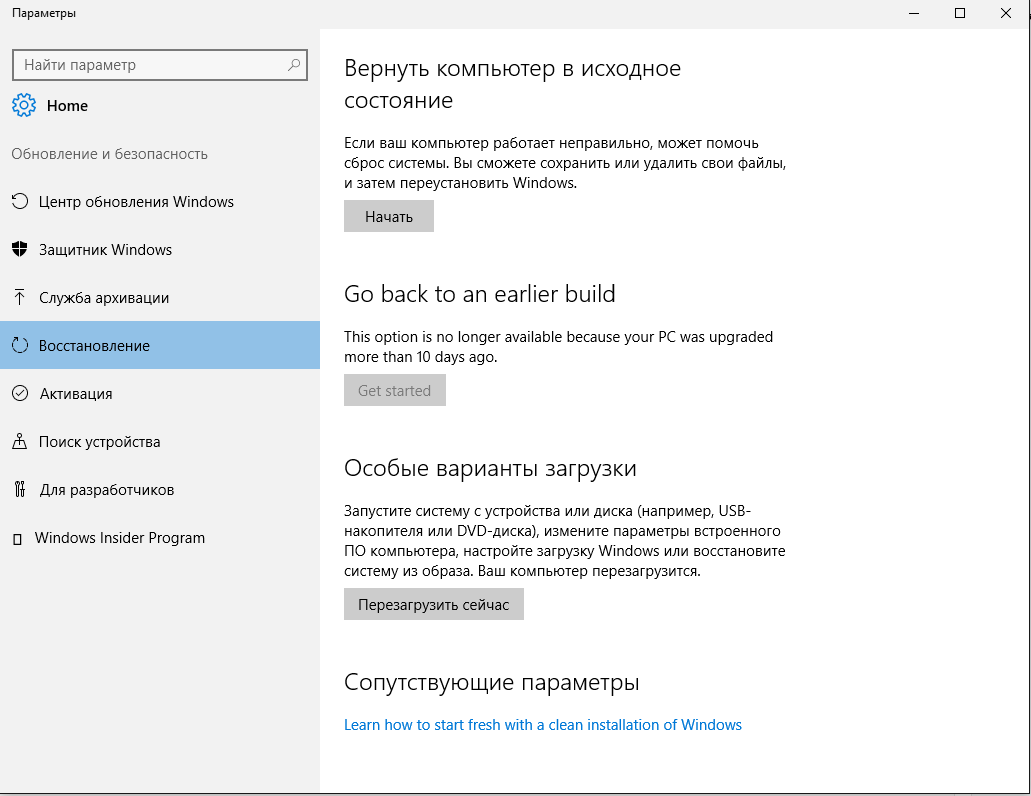Click the search magnifier icon
The image size is (1031, 796).
pos(294,64)
